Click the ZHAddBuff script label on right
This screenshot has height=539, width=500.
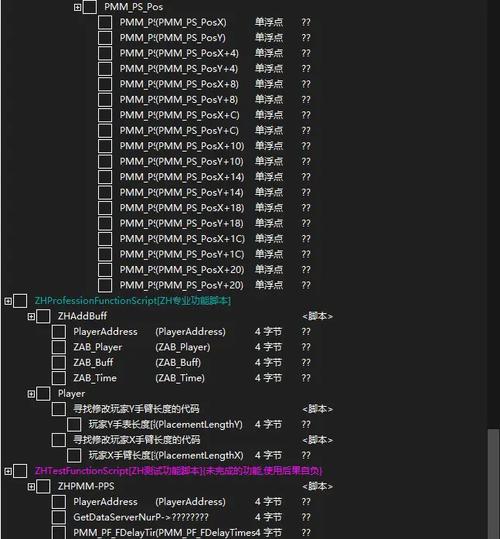(317, 316)
